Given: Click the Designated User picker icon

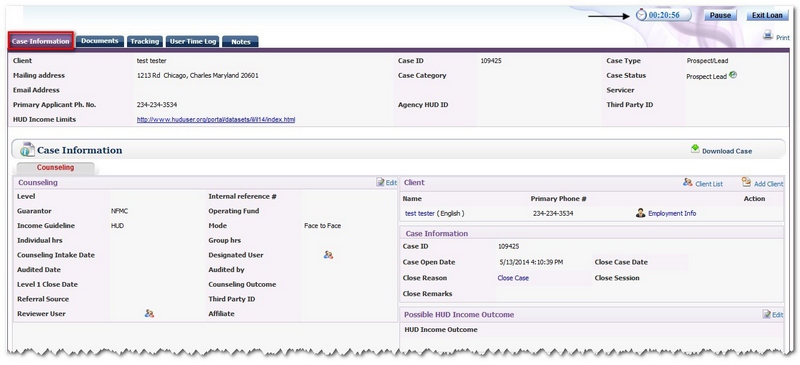Looking at the screenshot, I should [328, 255].
